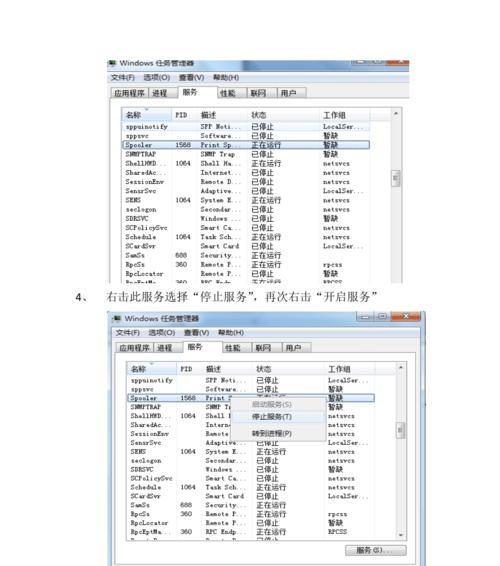Click scrollbar thumb in upper window list

click(x=396, y=178)
